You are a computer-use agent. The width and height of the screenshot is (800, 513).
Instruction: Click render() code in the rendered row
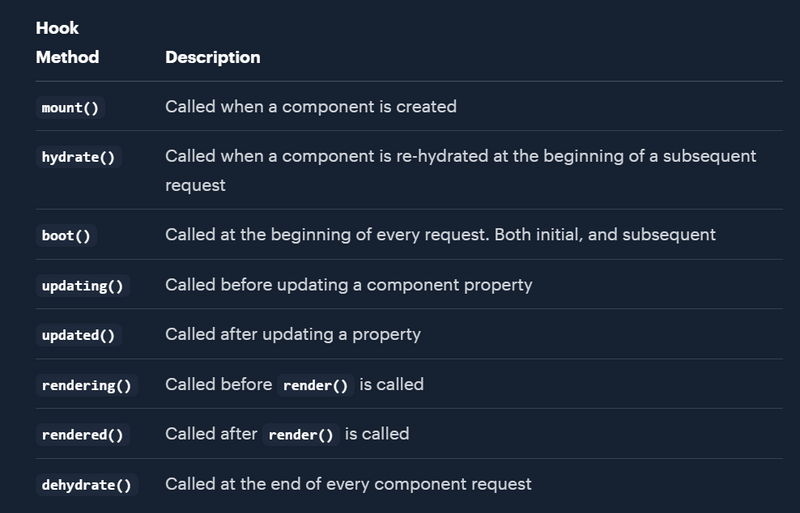[x=303, y=435]
